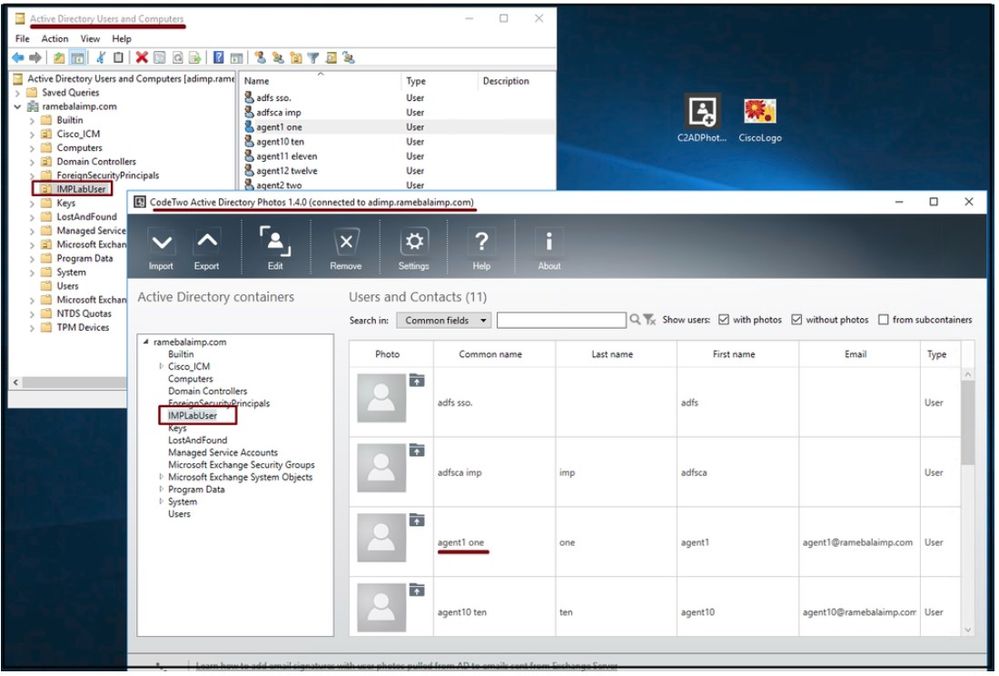
Task: Click upload photo icon for agent1 one row
Action: tap(417, 520)
